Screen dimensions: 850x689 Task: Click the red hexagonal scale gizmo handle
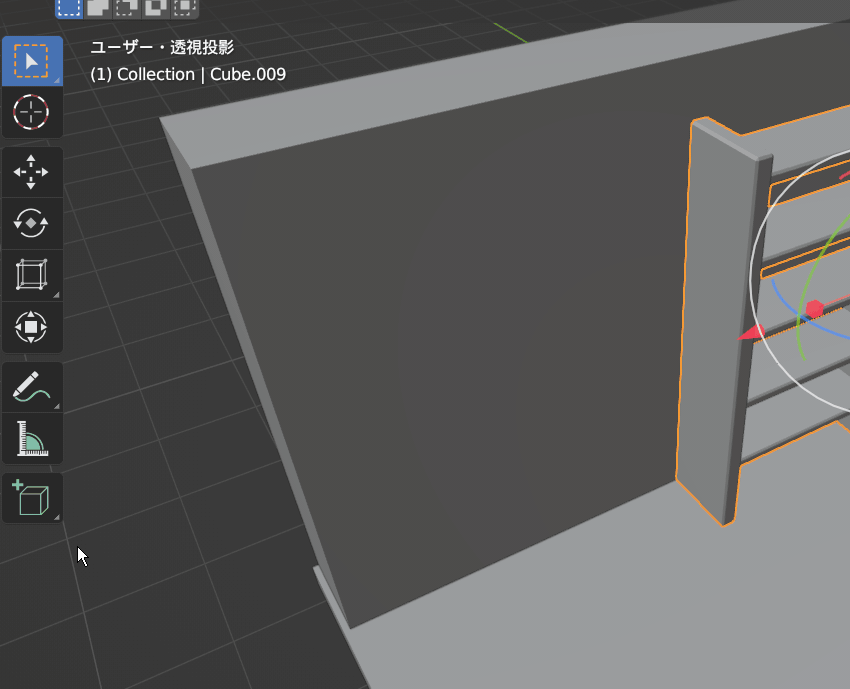[814, 309]
